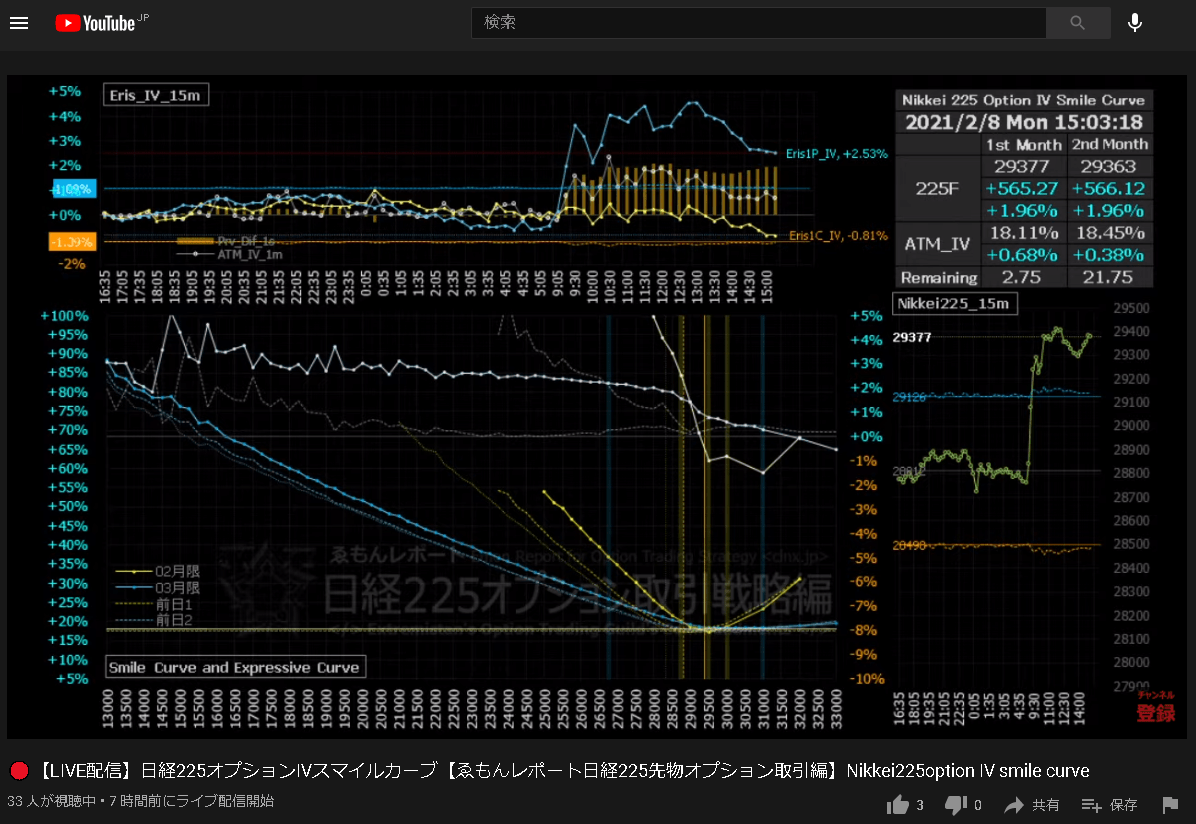This screenshot has width=1196, height=824.
Task: Click the 2021/2/8 Mon timestamp header
Action: tap(1024, 122)
